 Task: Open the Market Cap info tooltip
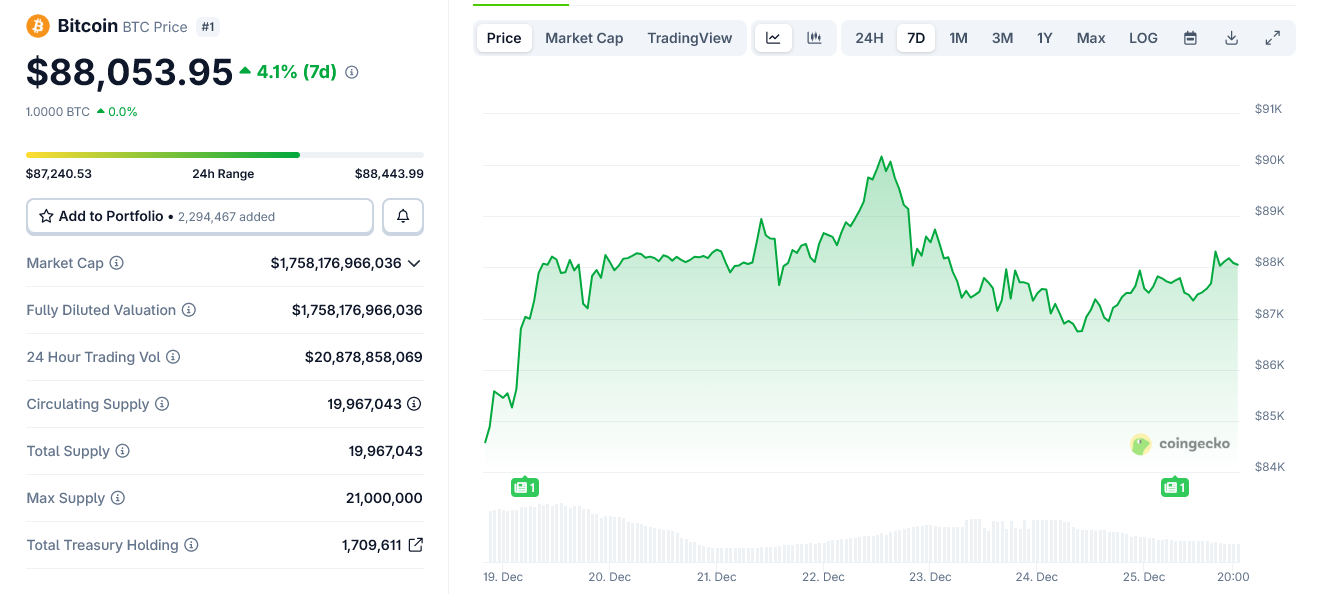[x=117, y=263]
